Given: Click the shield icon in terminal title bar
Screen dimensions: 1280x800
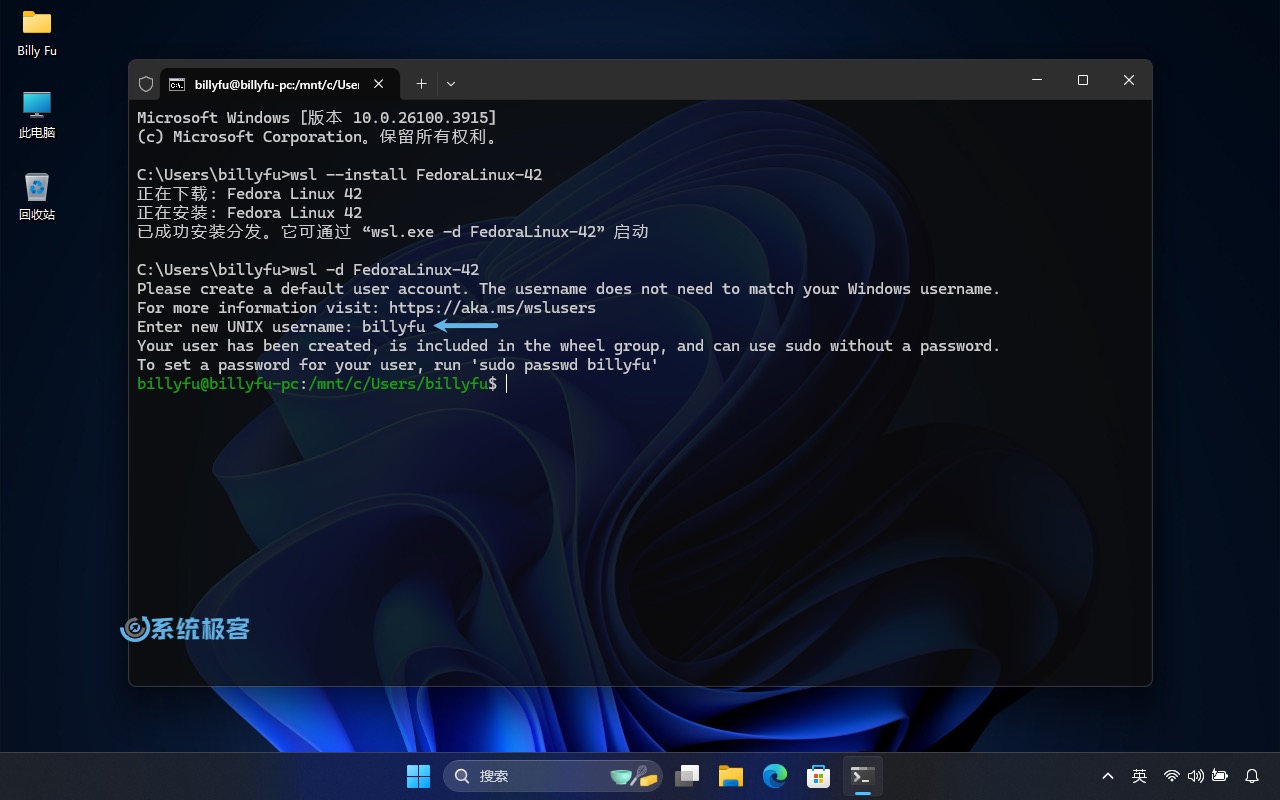Looking at the screenshot, I should pyautogui.click(x=146, y=84).
